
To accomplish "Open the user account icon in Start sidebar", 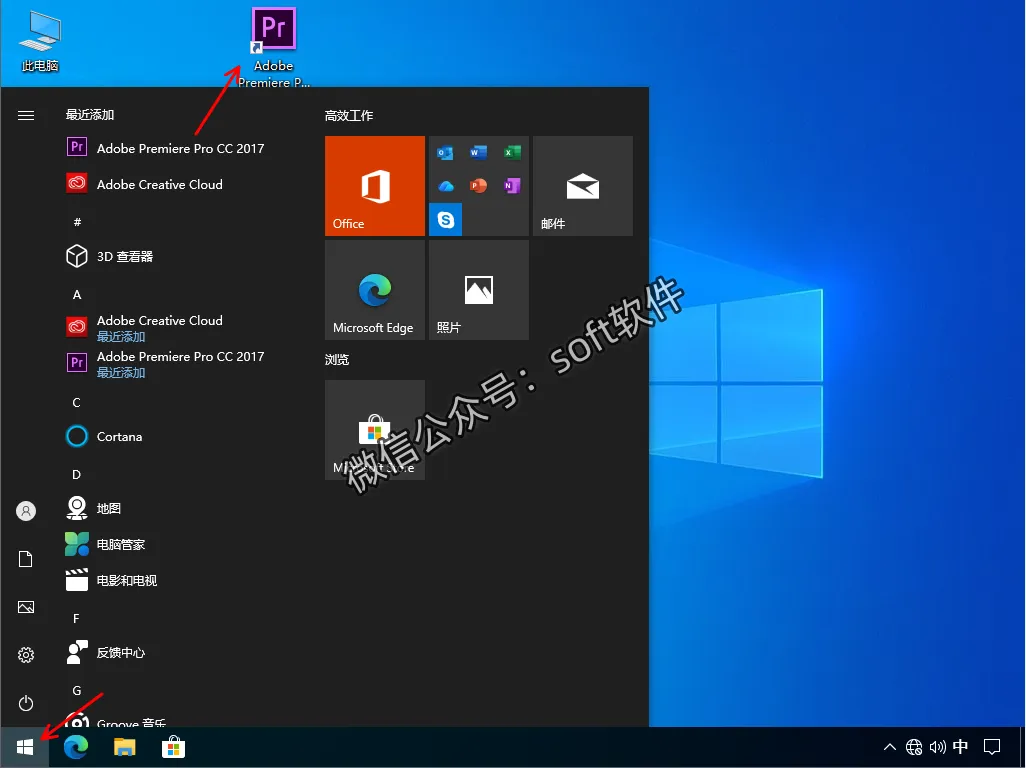I will (26, 511).
